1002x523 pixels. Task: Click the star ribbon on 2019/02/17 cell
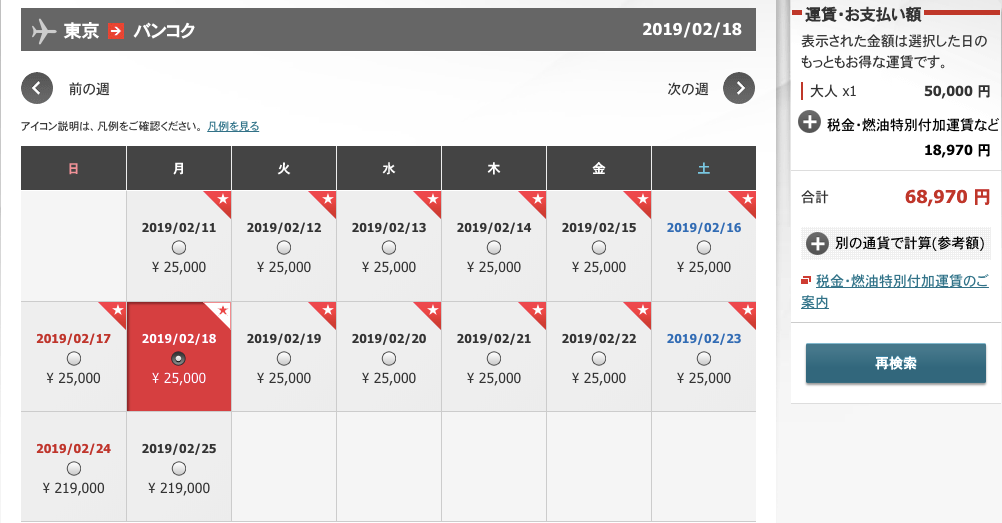tap(114, 313)
